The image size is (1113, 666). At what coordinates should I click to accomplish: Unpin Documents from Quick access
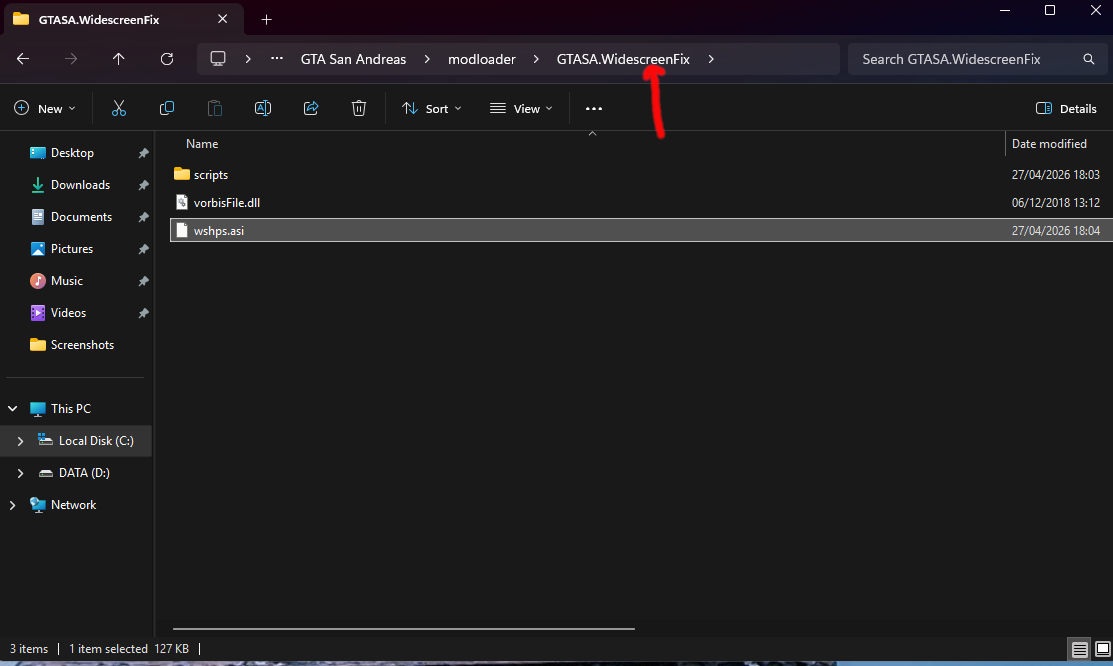(143, 217)
